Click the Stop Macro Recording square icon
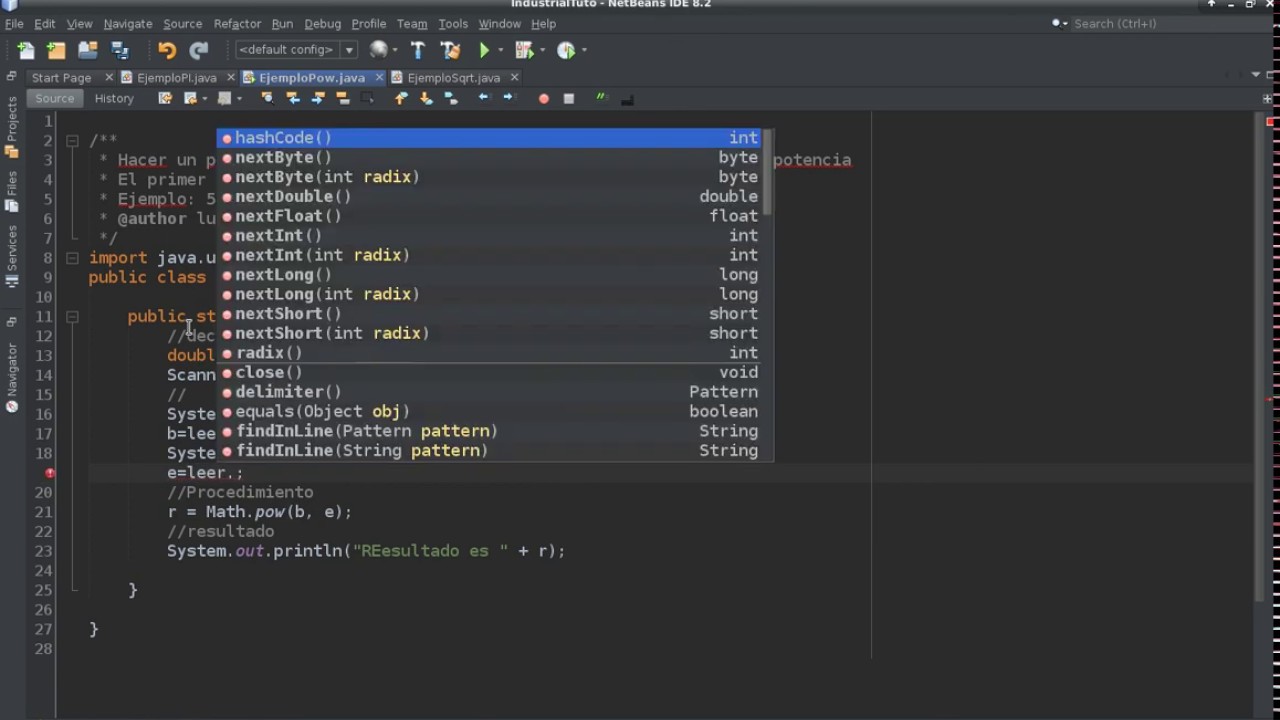The width and height of the screenshot is (1280, 720). click(569, 99)
